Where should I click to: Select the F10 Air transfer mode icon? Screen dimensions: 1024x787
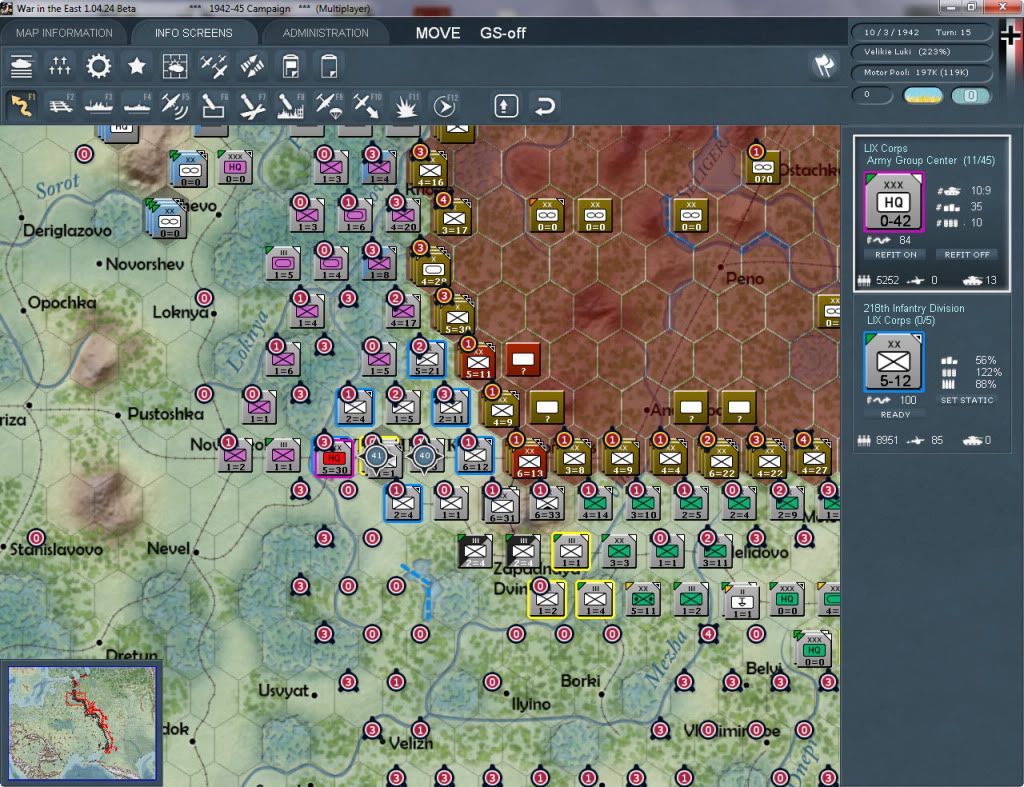(367, 105)
